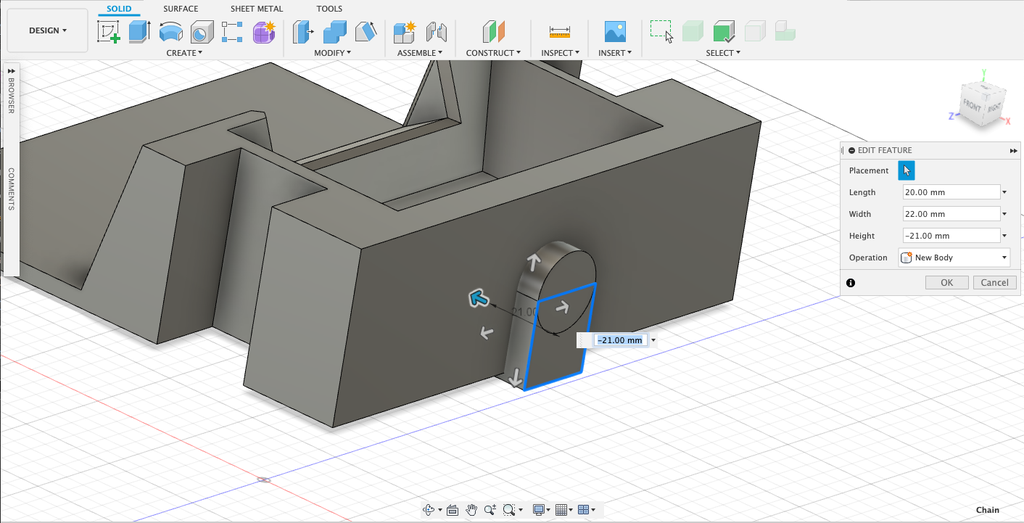The width and height of the screenshot is (1024, 523).
Task: Click the Width input field
Action: (x=948, y=214)
